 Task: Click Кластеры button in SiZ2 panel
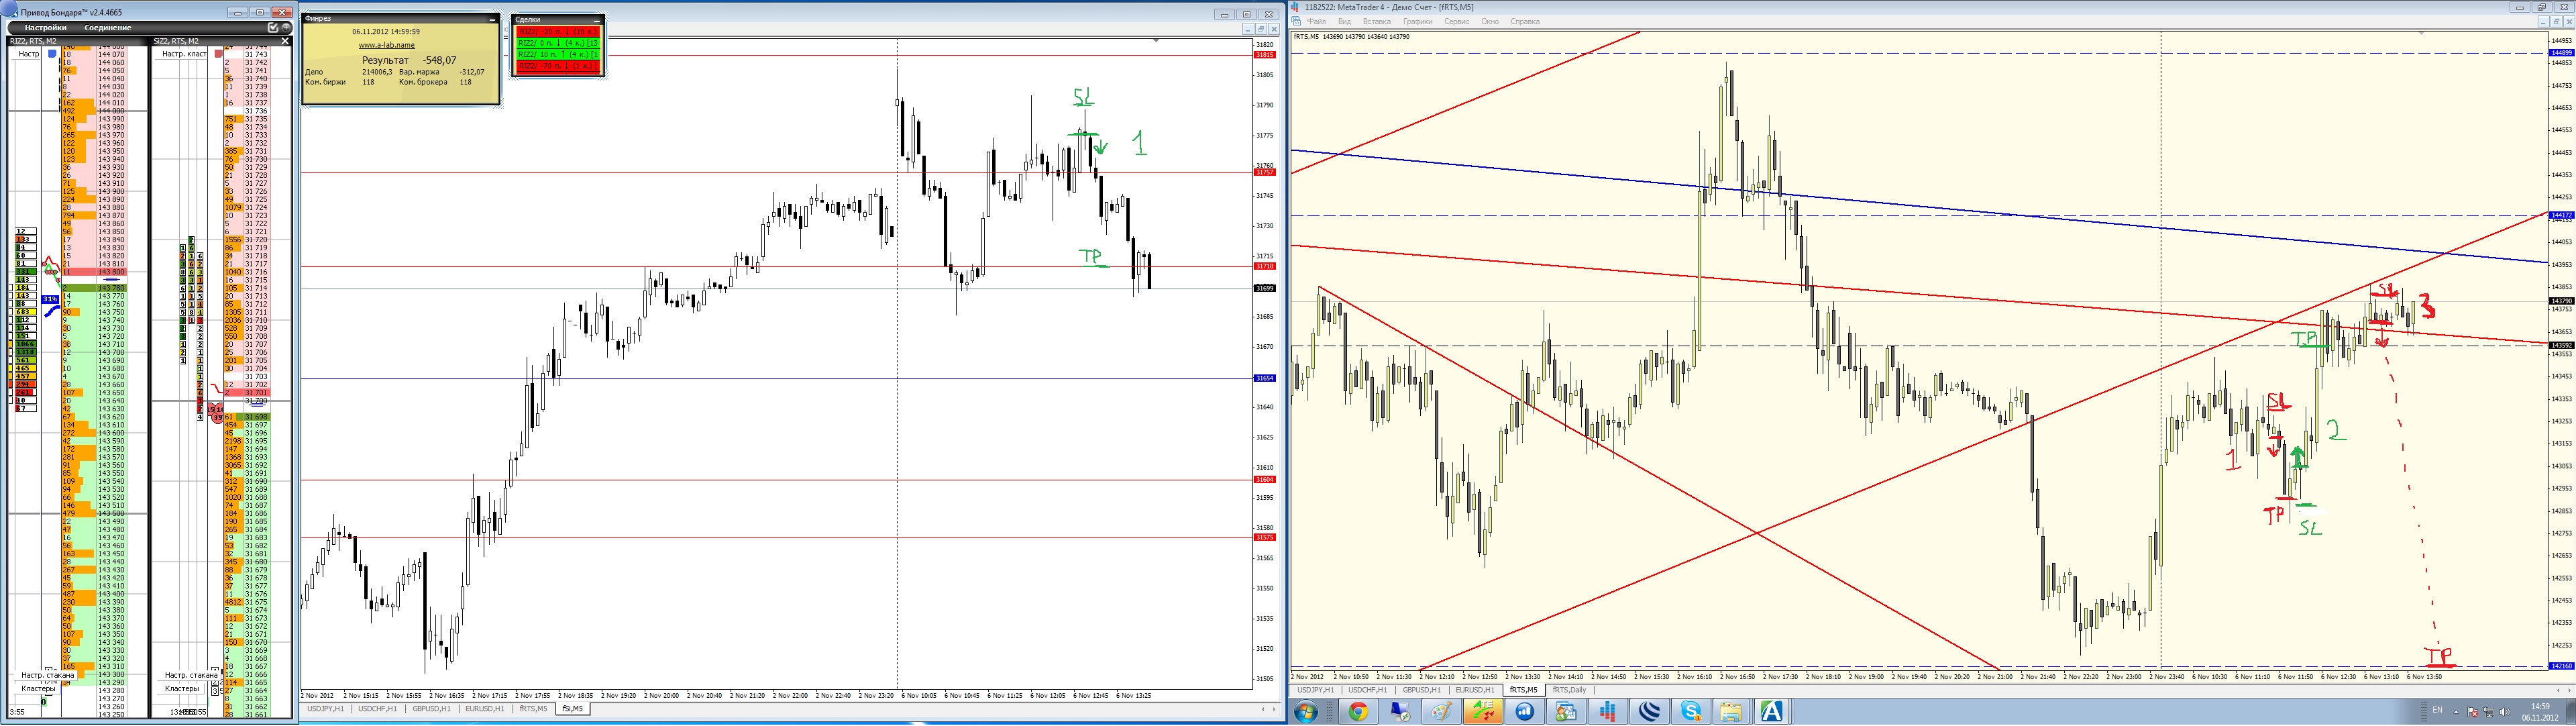point(182,688)
